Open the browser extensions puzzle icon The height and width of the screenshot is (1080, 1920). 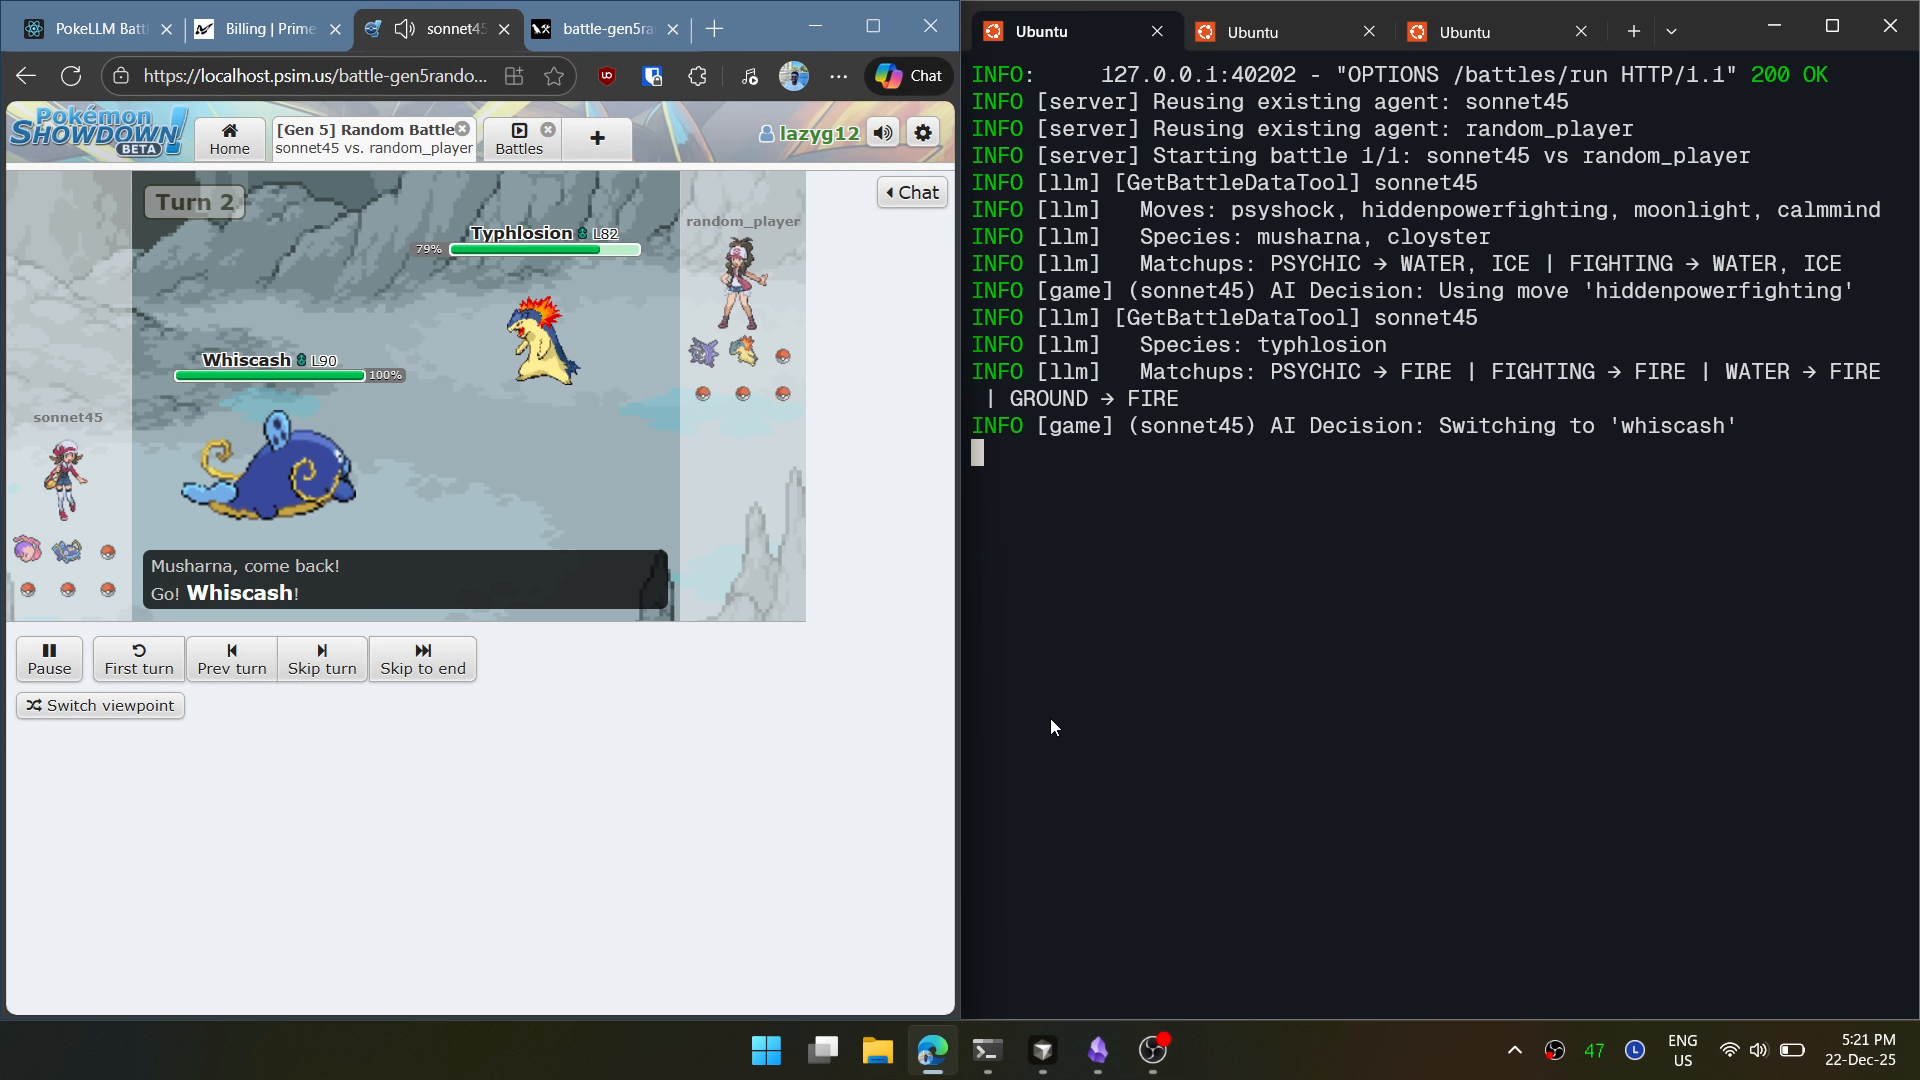(x=698, y=76)
